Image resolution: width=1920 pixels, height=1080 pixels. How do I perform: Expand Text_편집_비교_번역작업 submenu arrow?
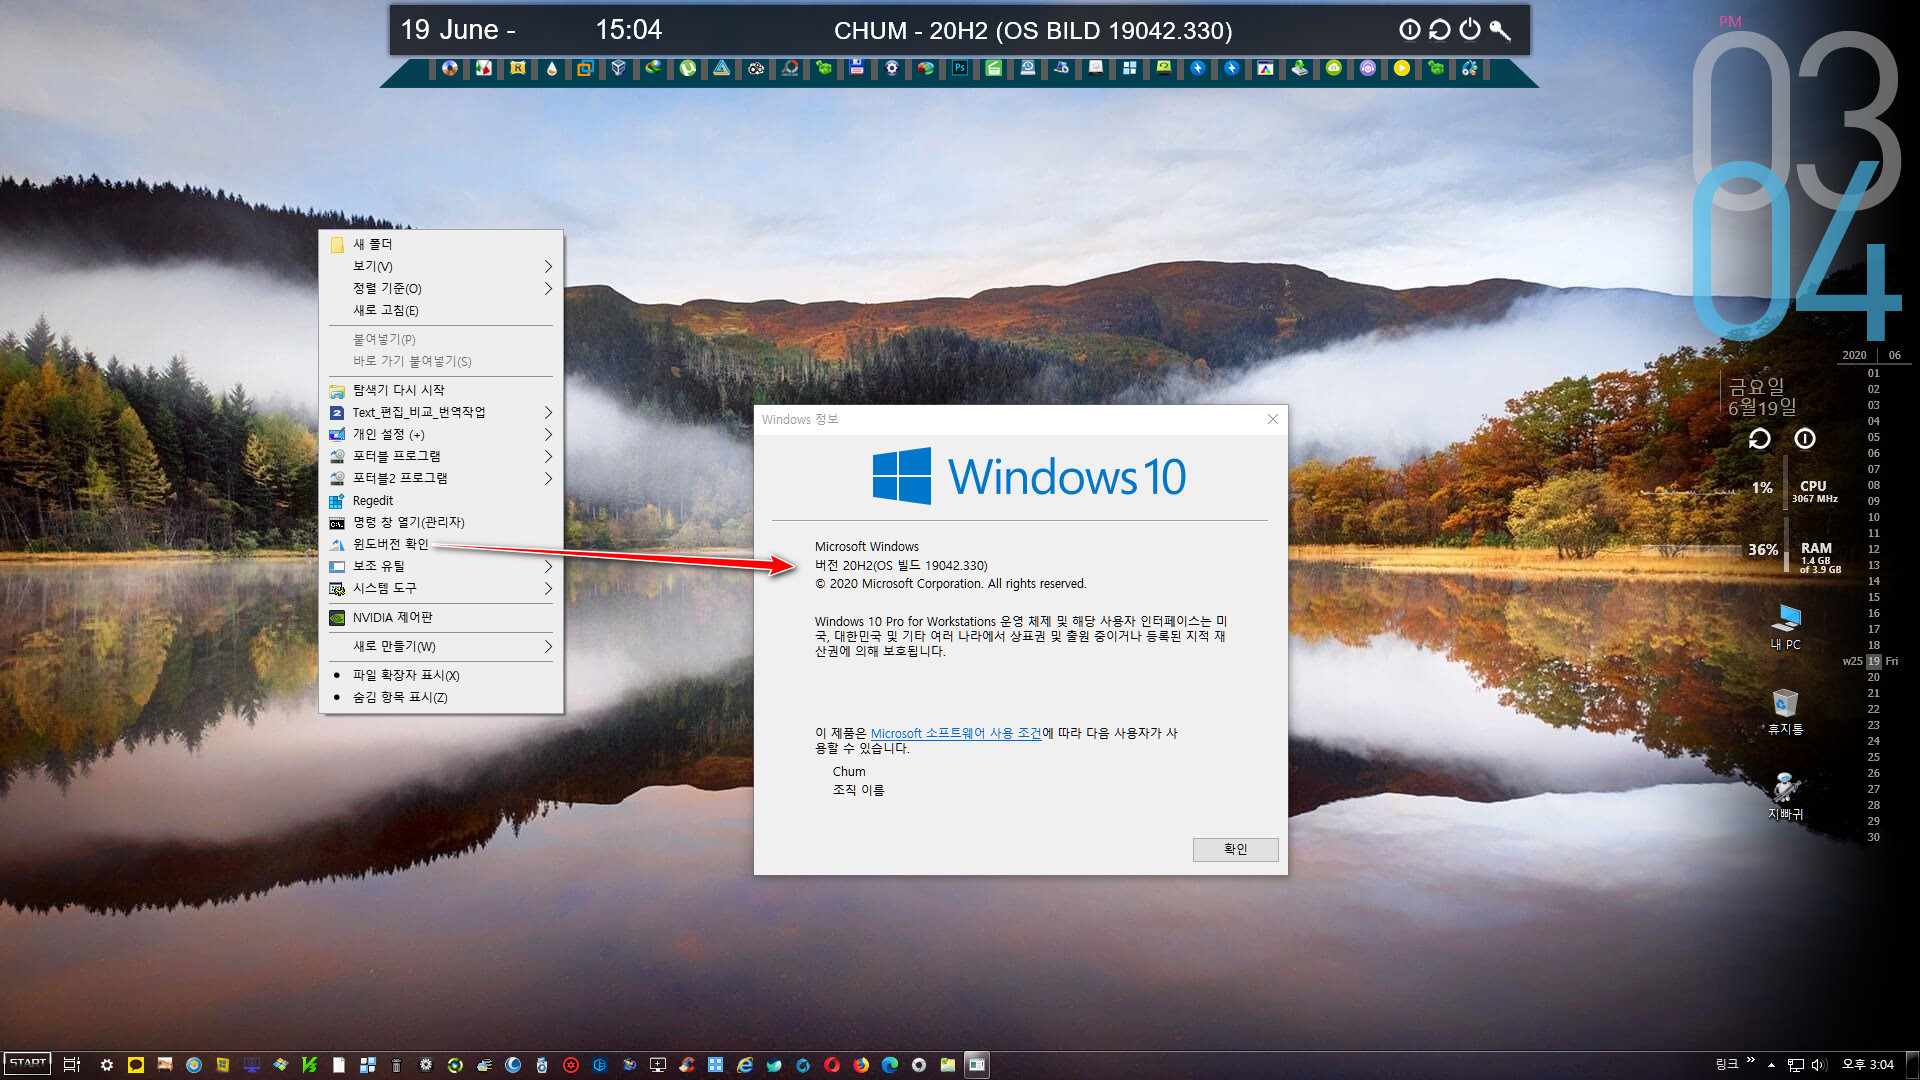pyautogui.click(x=548, y=412)
